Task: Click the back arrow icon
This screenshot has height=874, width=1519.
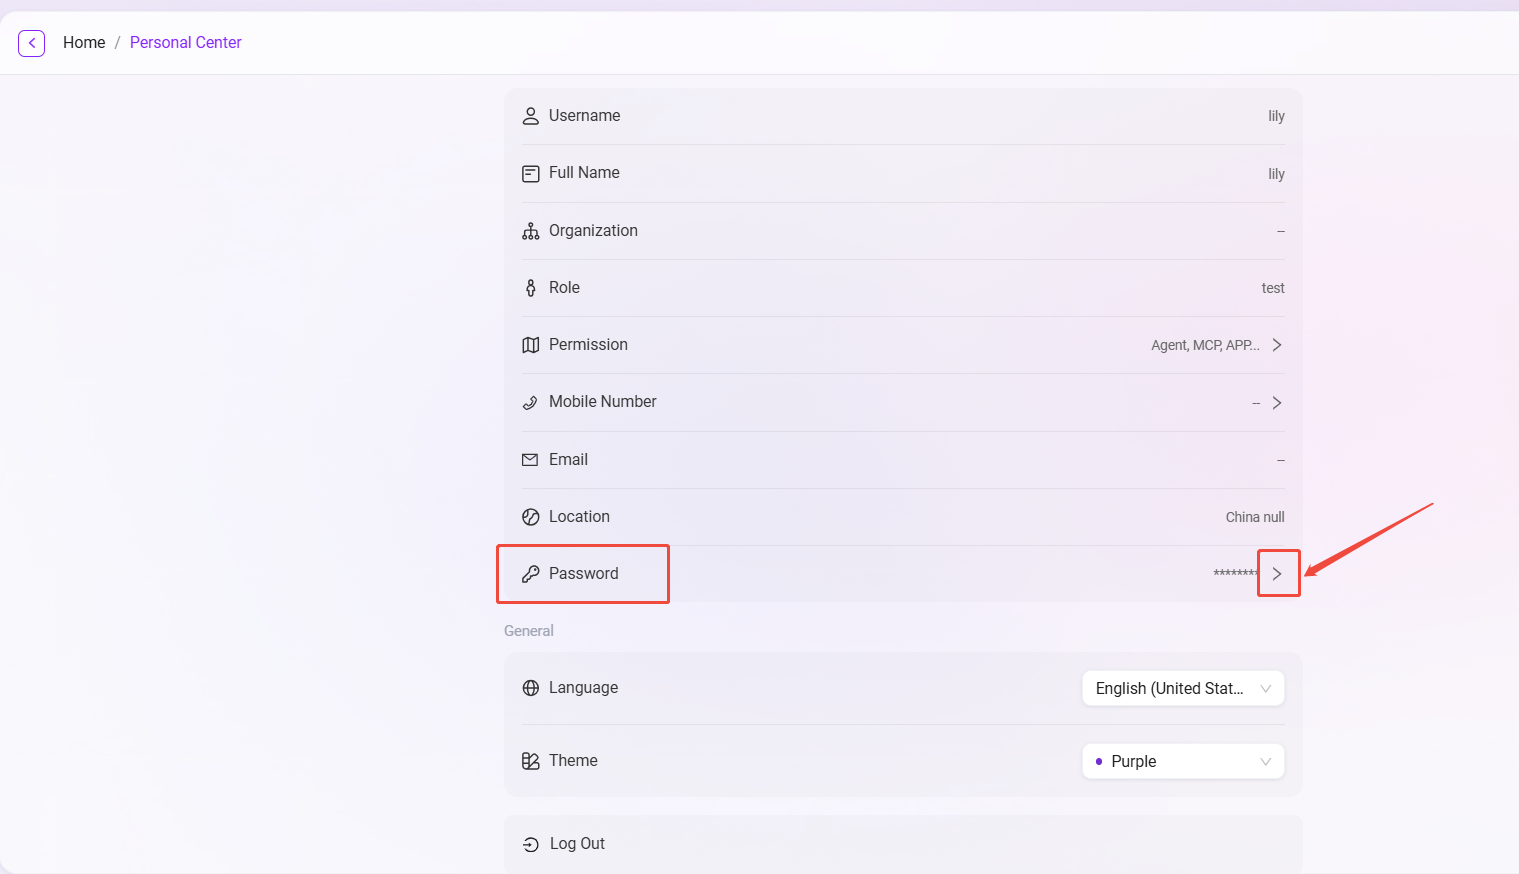Action: pyautogui.click(x=32, y=43)
